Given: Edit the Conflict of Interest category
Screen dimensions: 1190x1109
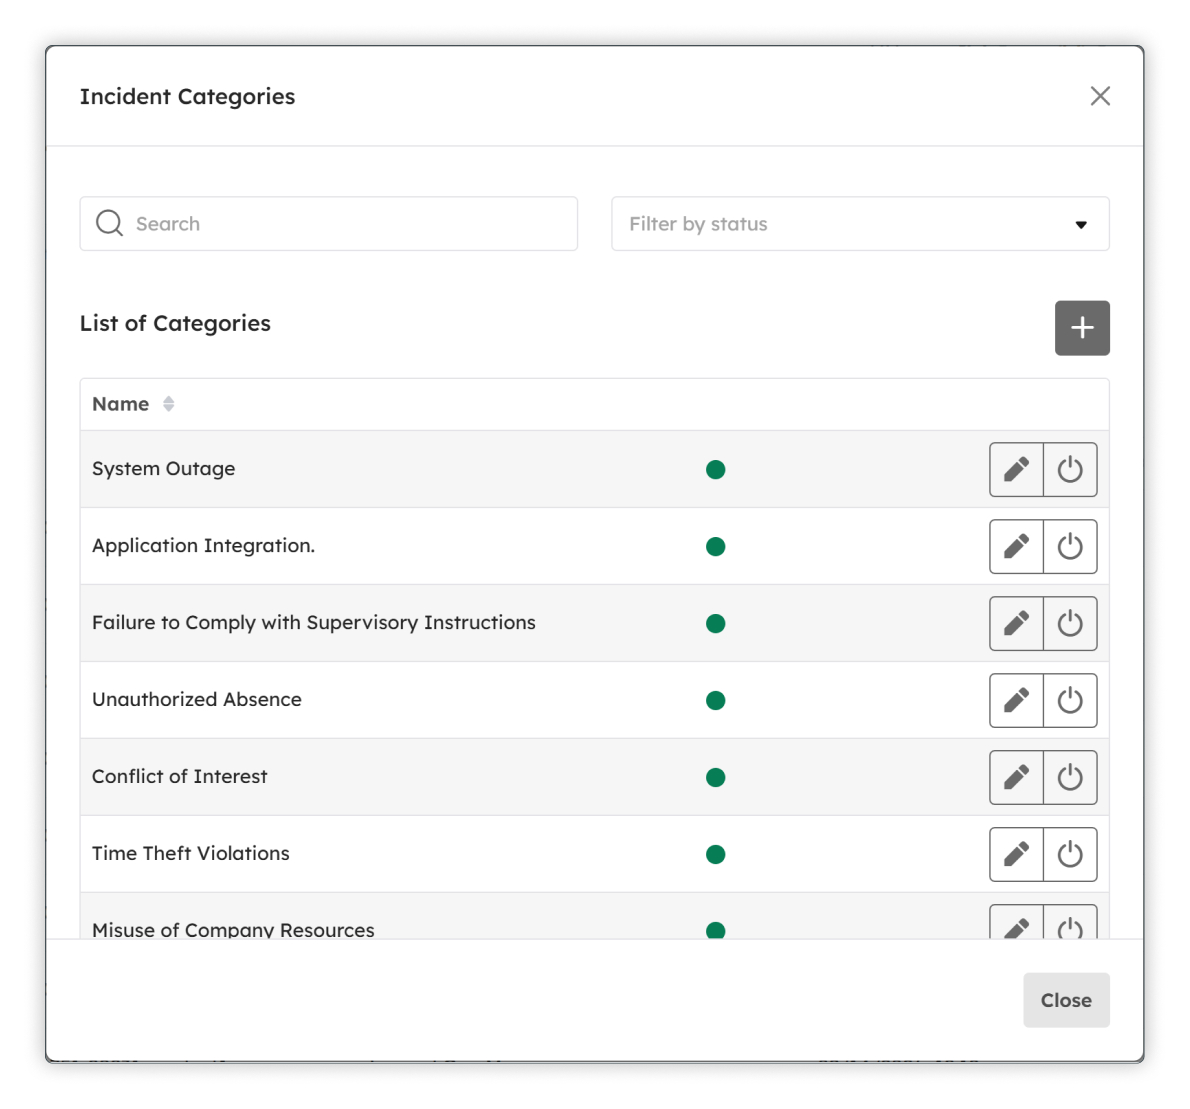Looking at the screenshot, I should tap(1016, 777).
